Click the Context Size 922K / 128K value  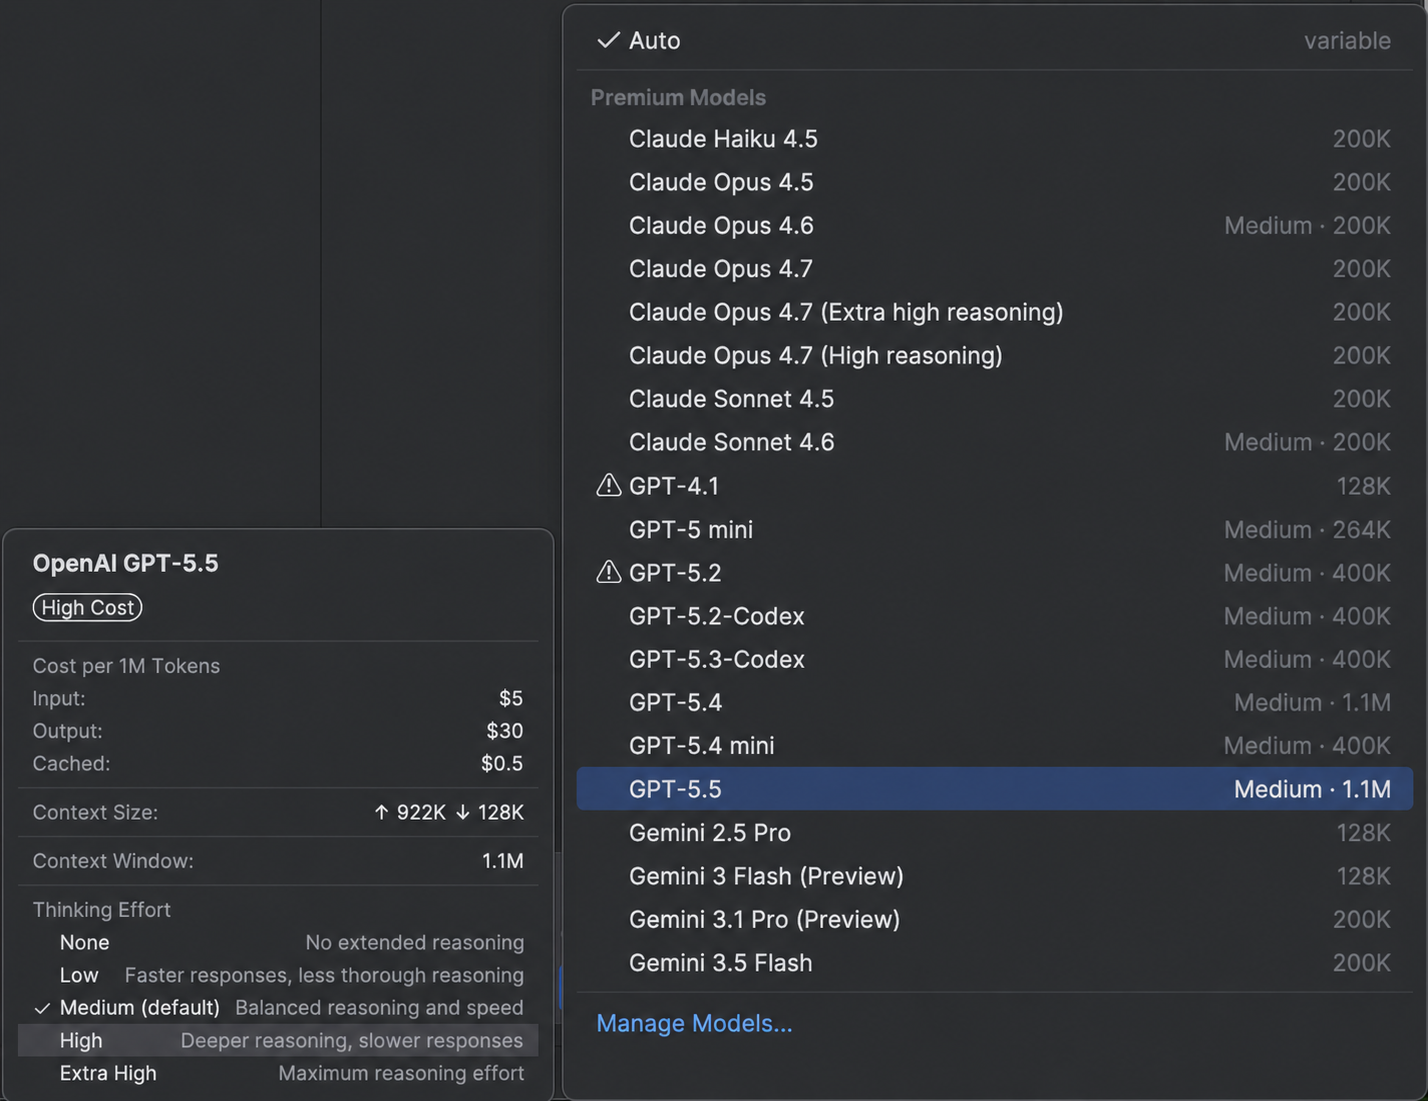pos(449,812)
